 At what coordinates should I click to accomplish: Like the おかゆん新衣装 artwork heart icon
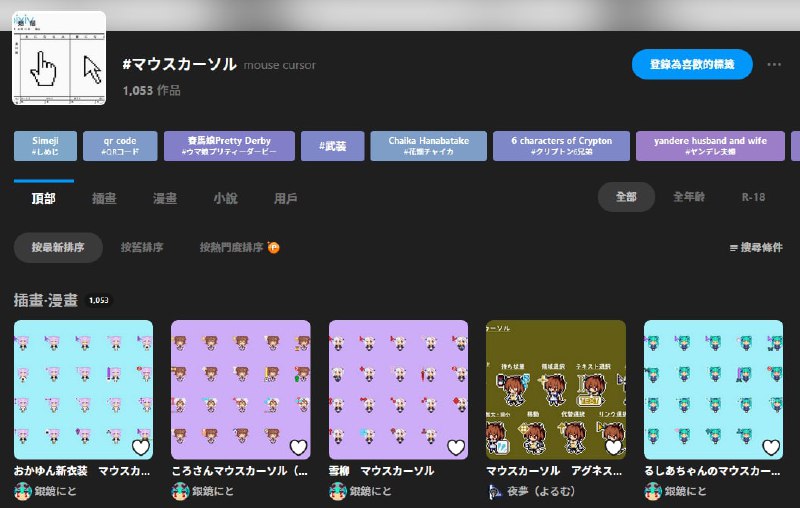[141, 447]
